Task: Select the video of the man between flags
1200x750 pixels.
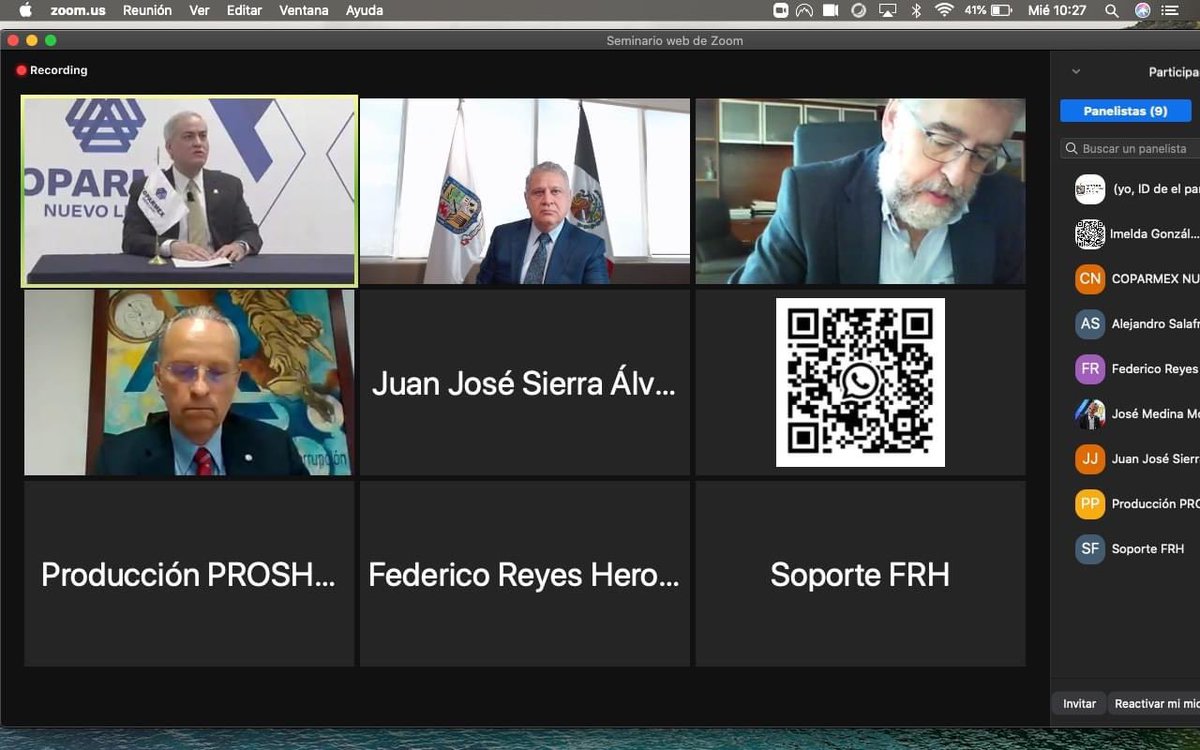Action: pyautogui.click(x=525, y=191)
